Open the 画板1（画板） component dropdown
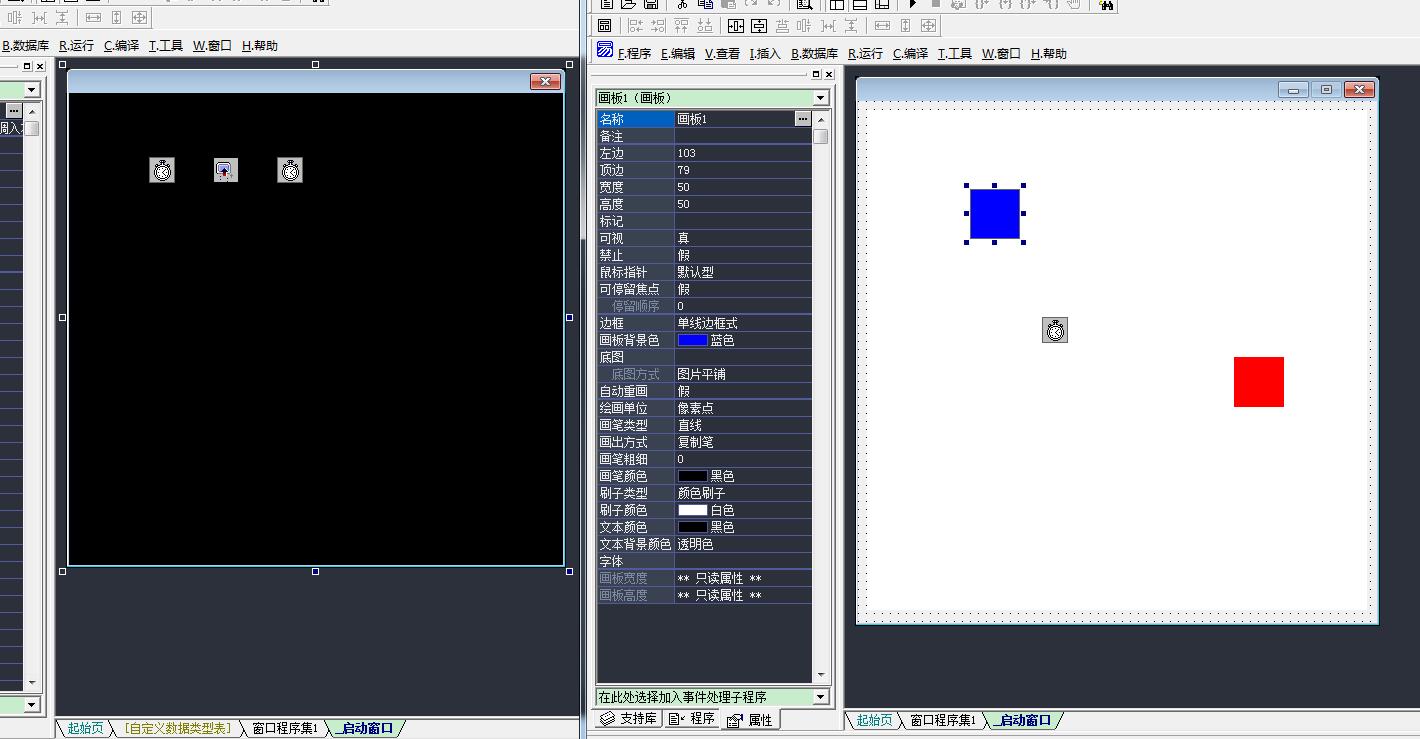The width and height of the screenshot is (1420, 739). pos(821,98)
